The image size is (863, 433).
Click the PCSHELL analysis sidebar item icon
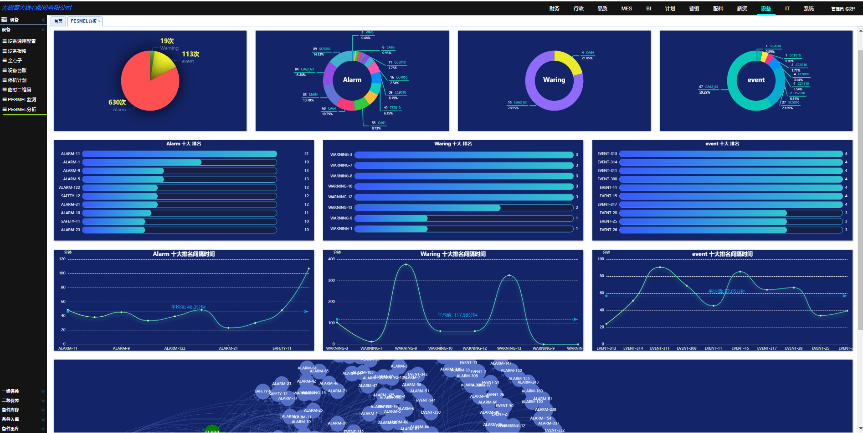[x=4, y=109]
